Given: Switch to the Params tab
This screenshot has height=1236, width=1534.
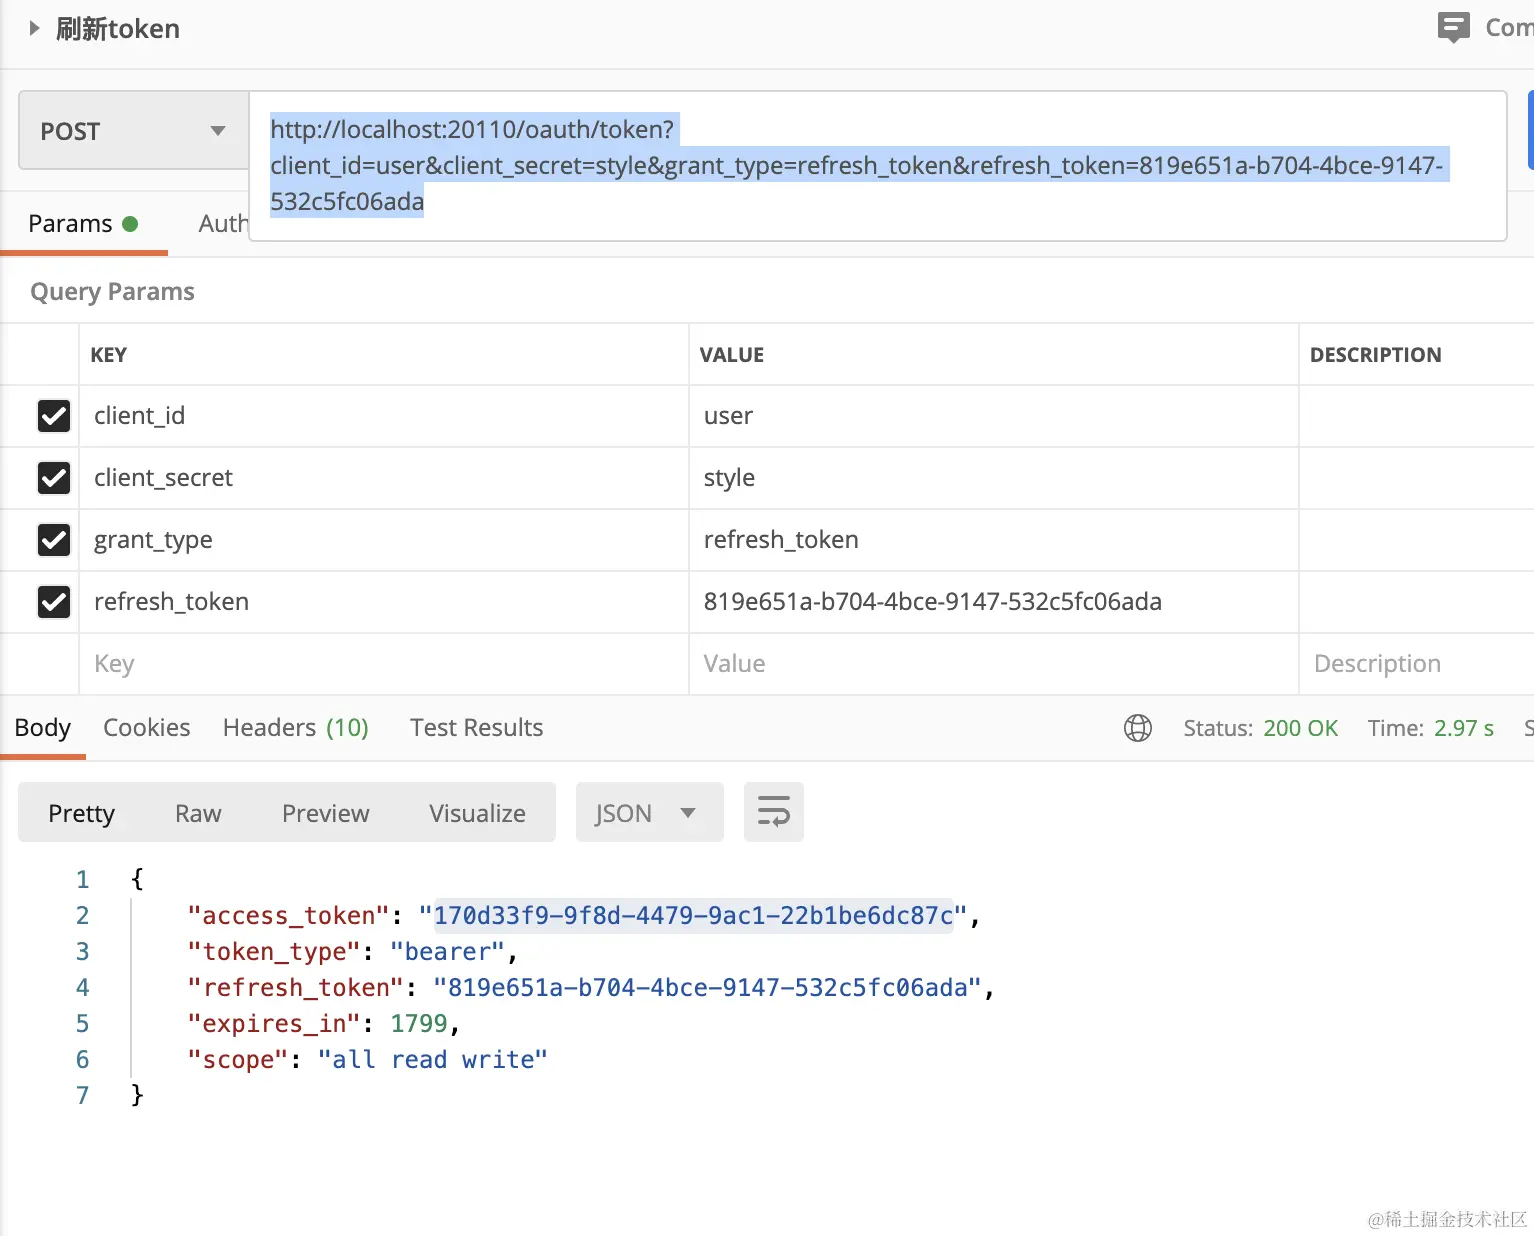Looking at the screenshot, I should [83, 223].
